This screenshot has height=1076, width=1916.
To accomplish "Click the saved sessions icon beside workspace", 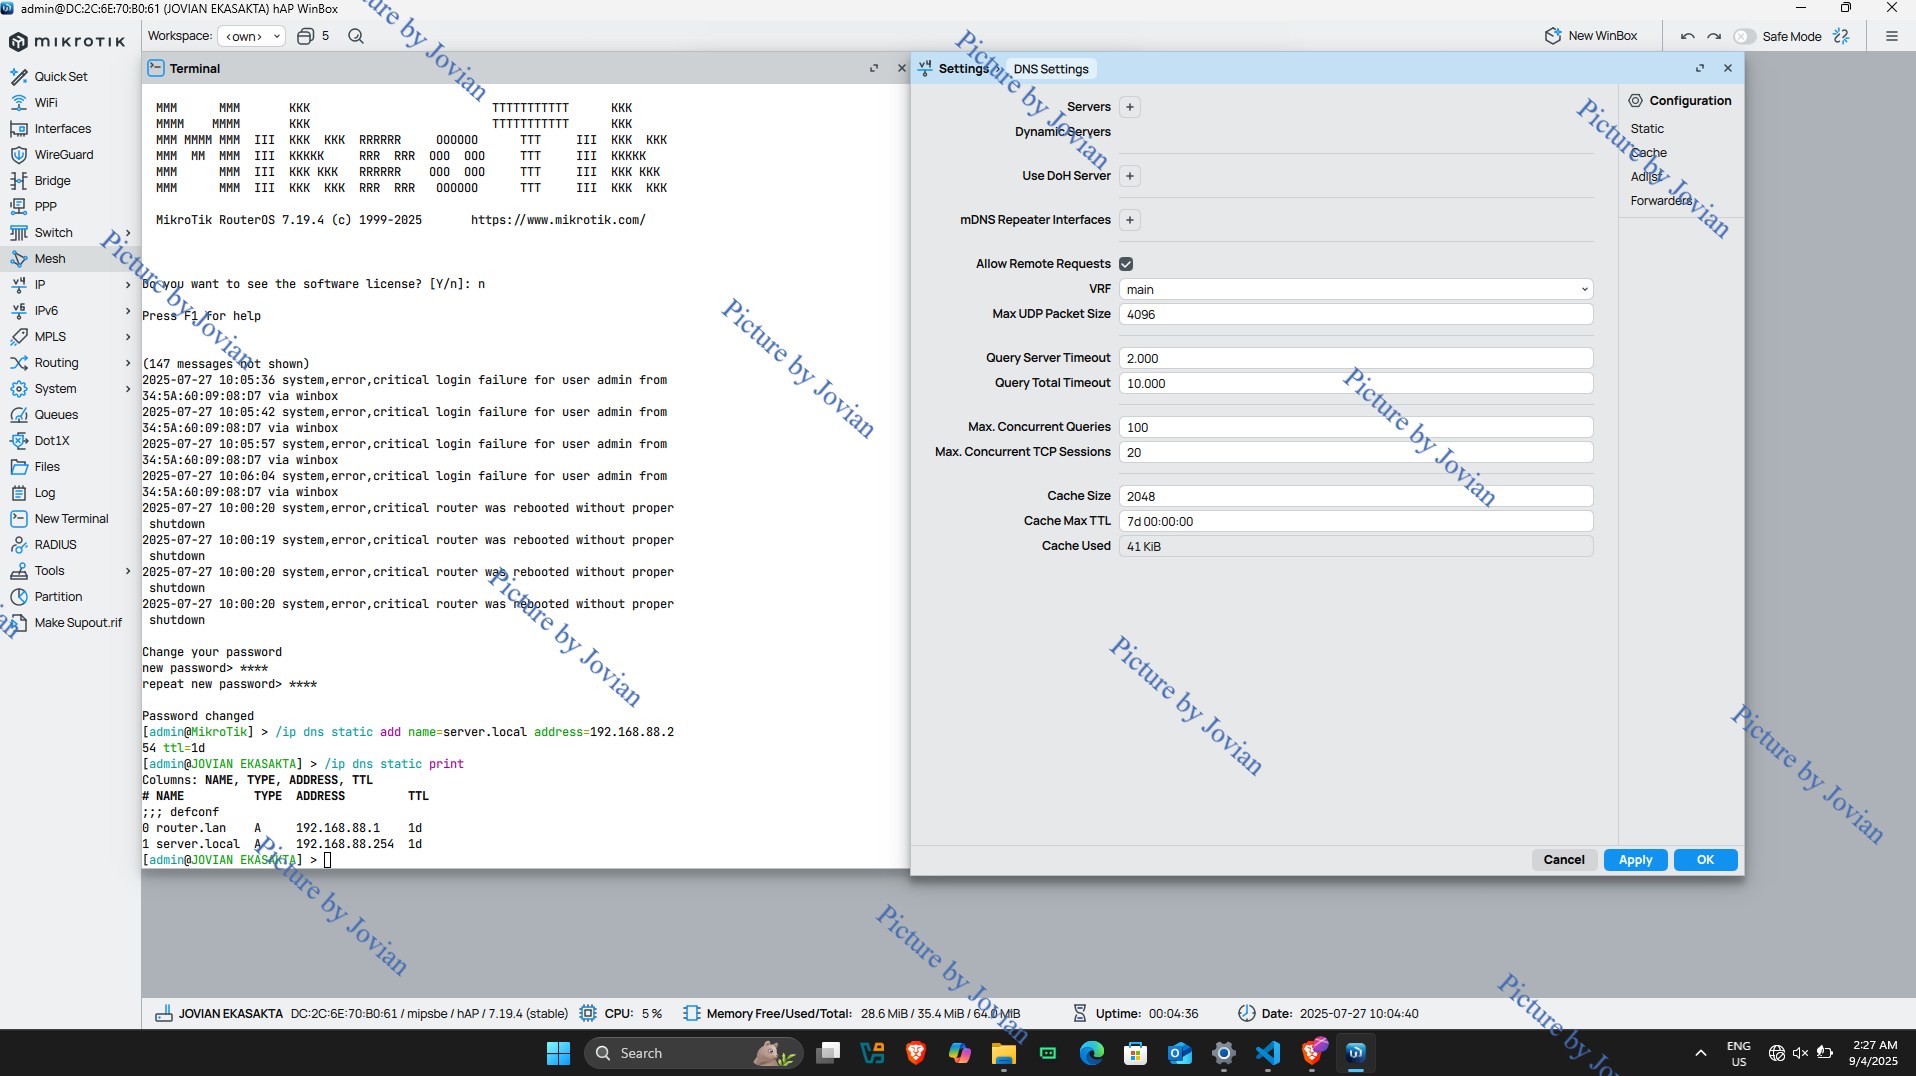I will pyautogui.click(x=306, y=36).
